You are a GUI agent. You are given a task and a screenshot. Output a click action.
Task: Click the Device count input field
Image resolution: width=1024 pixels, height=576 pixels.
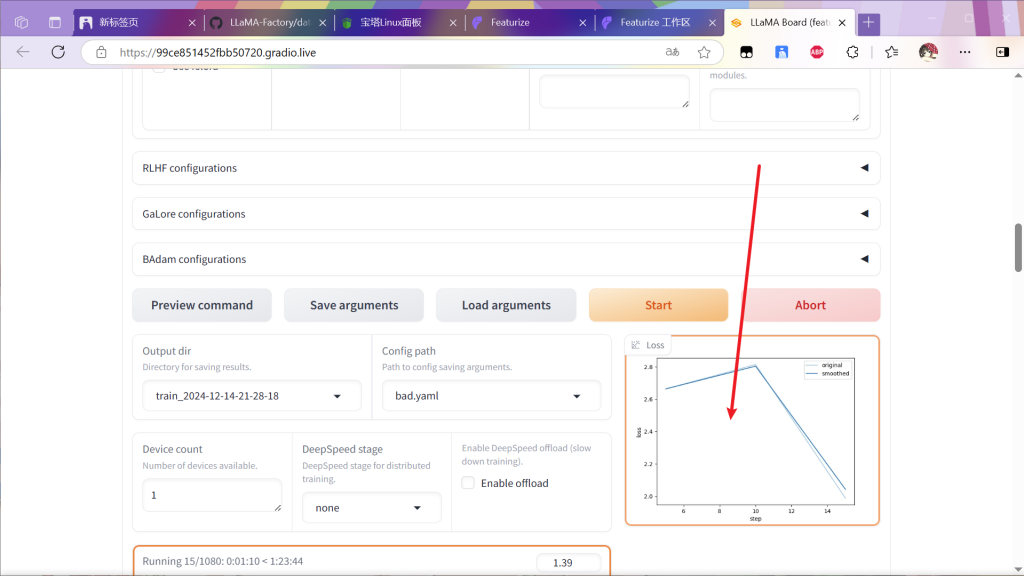212,495
